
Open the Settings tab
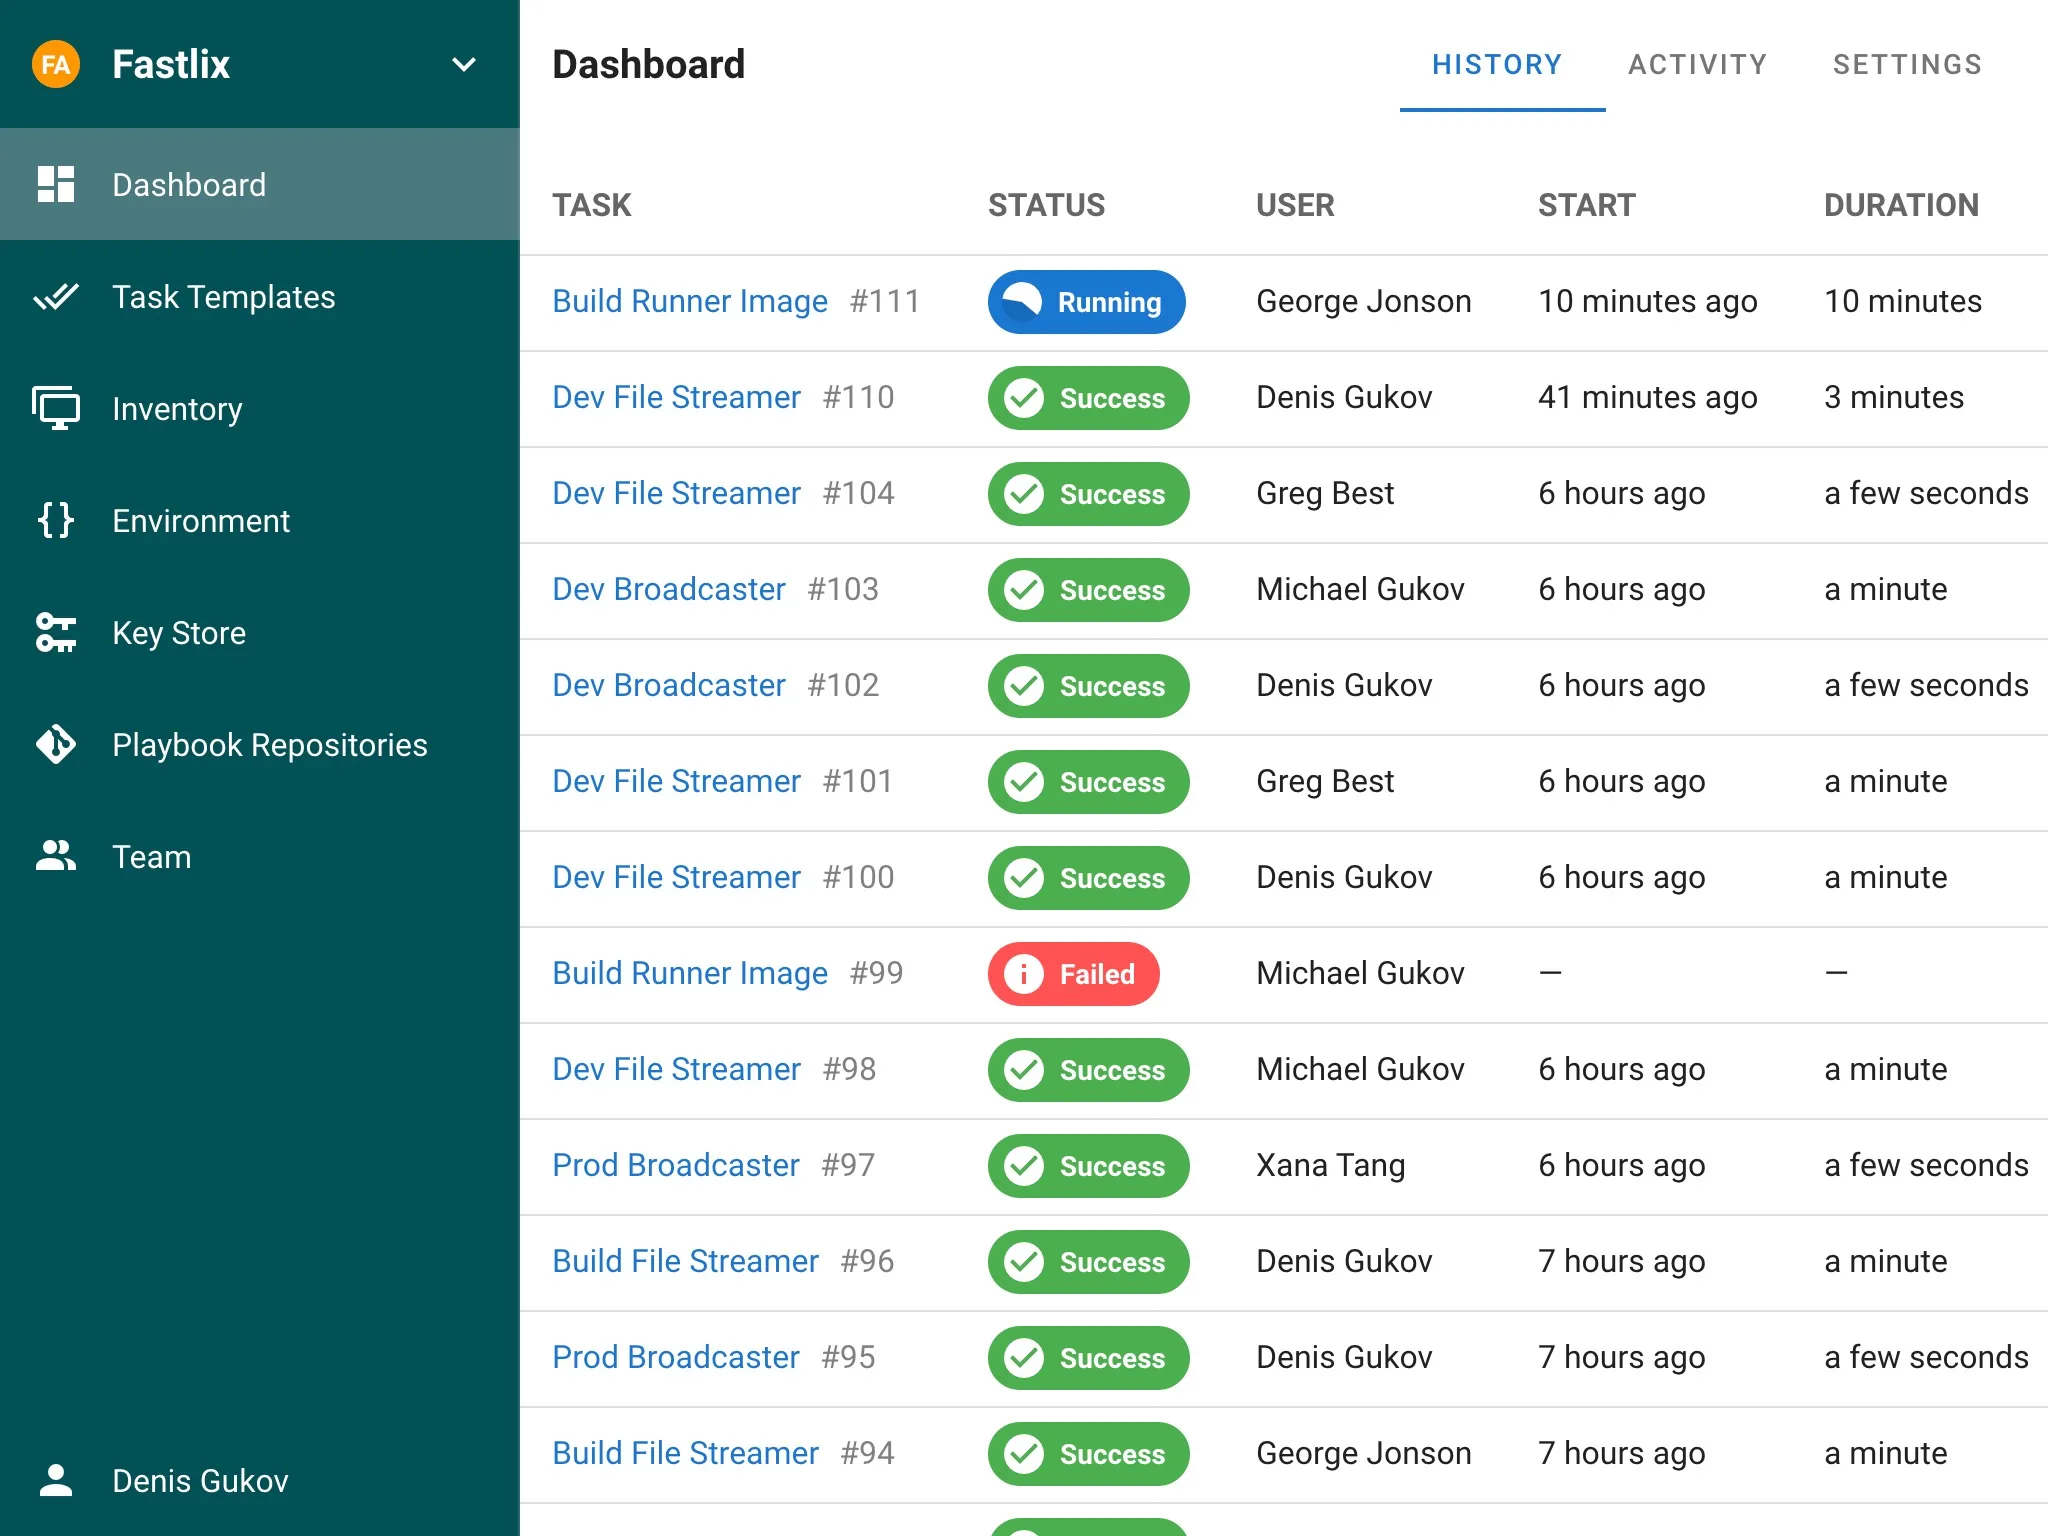click(1907, 64)
